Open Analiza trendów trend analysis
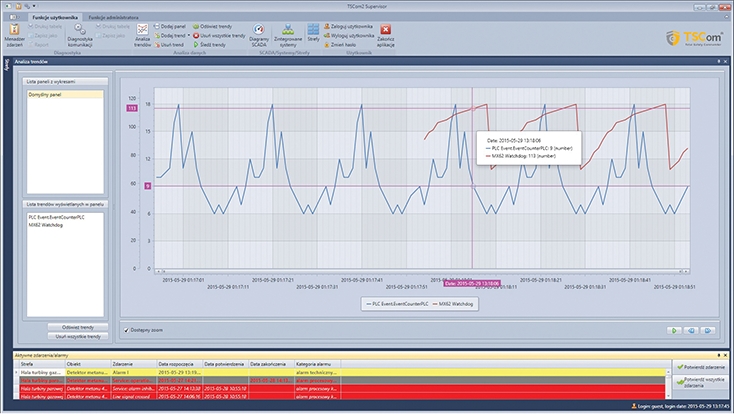This screenshot has width=734, height=414. (142, 35)
